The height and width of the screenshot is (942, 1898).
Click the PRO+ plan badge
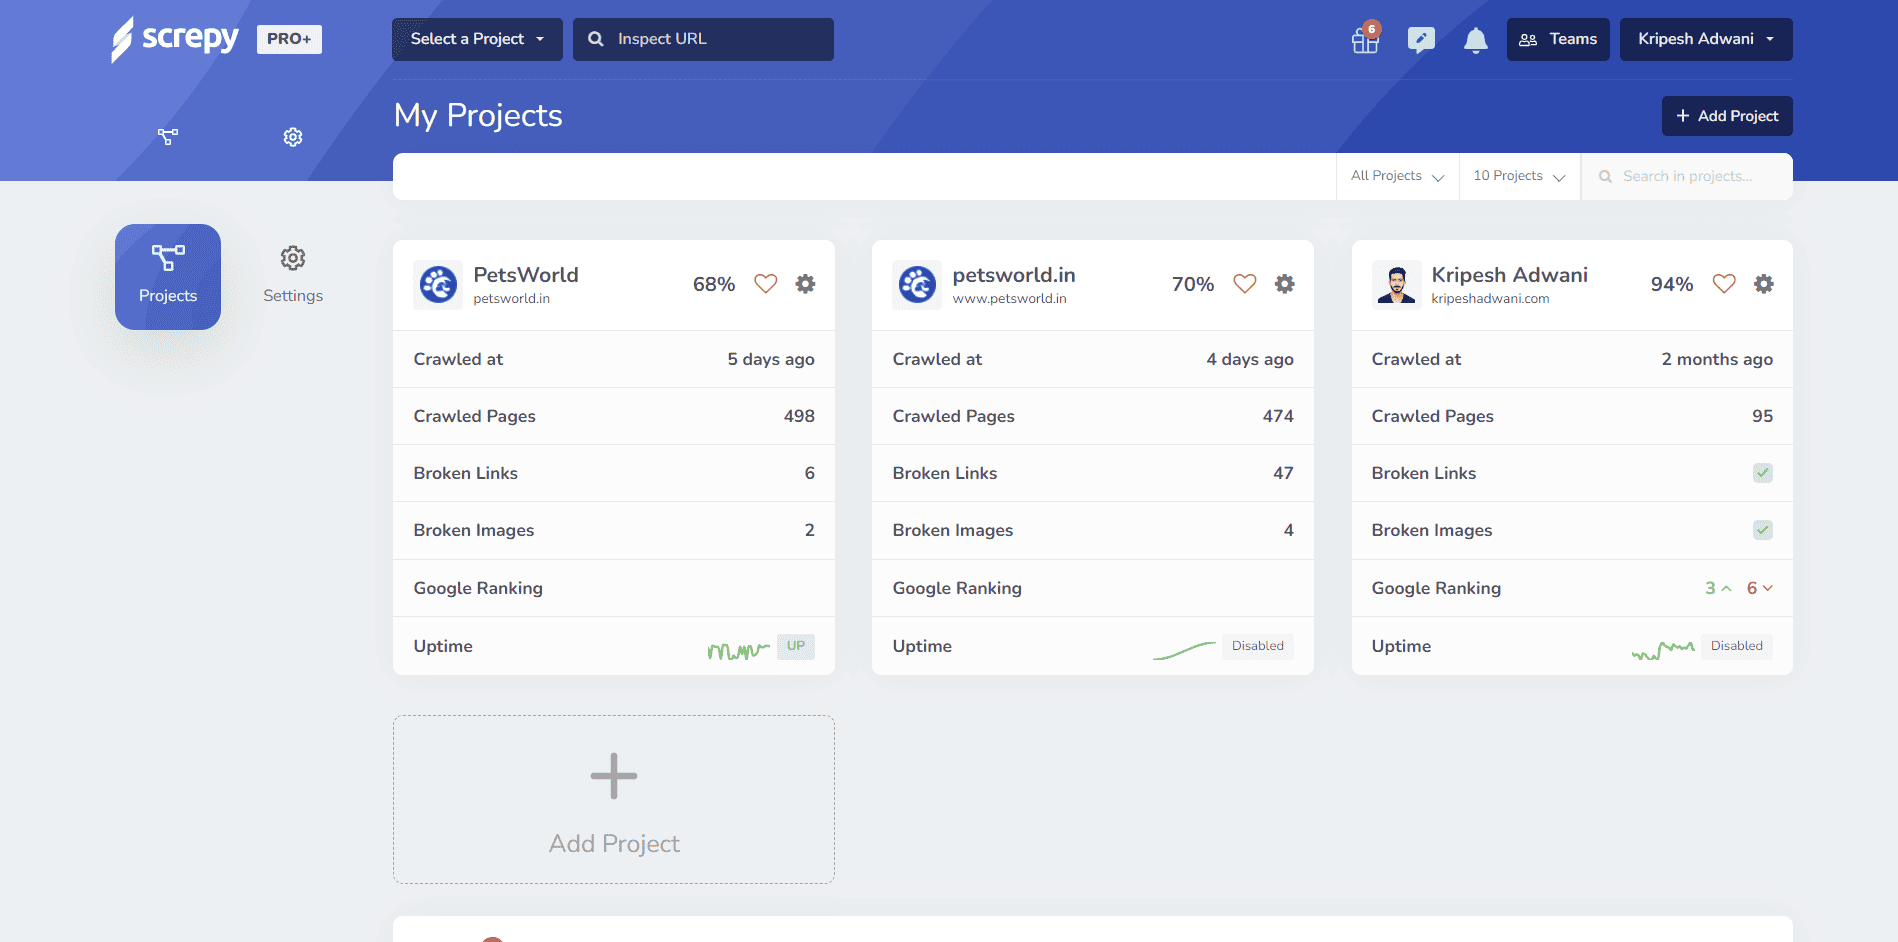(289, 39)
